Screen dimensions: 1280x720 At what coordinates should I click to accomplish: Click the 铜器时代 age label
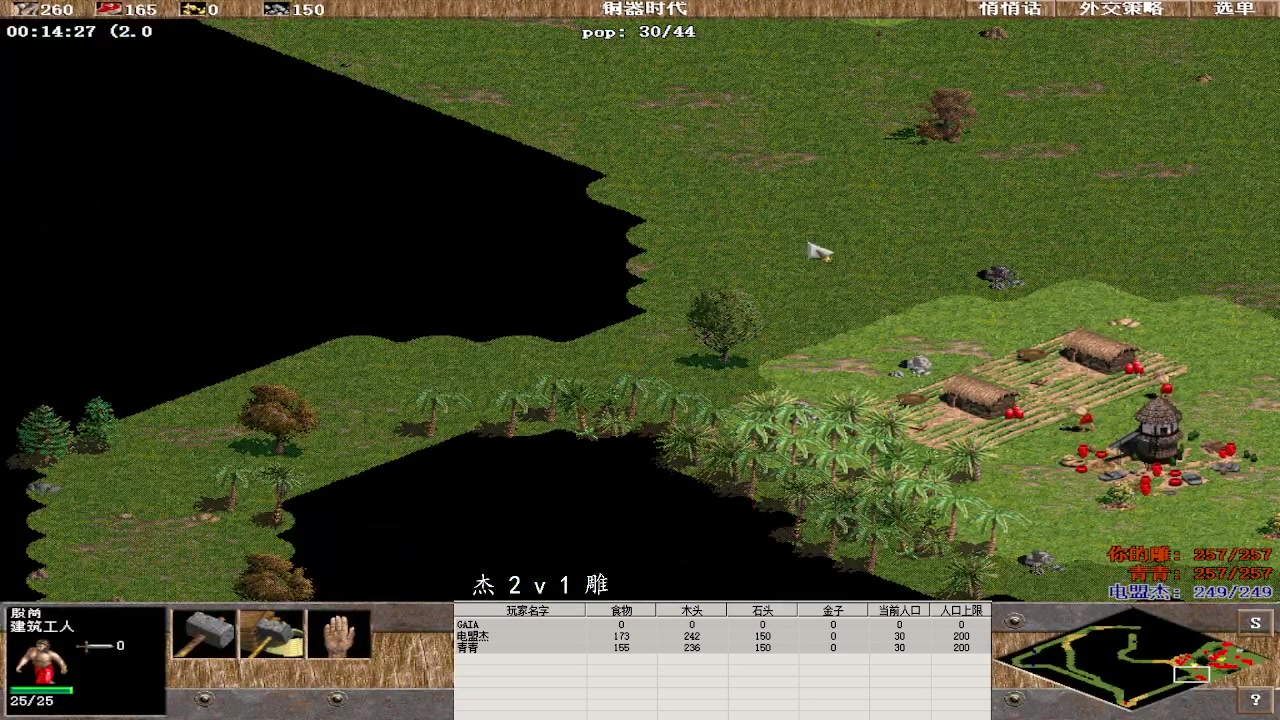(x=645, y=9)
